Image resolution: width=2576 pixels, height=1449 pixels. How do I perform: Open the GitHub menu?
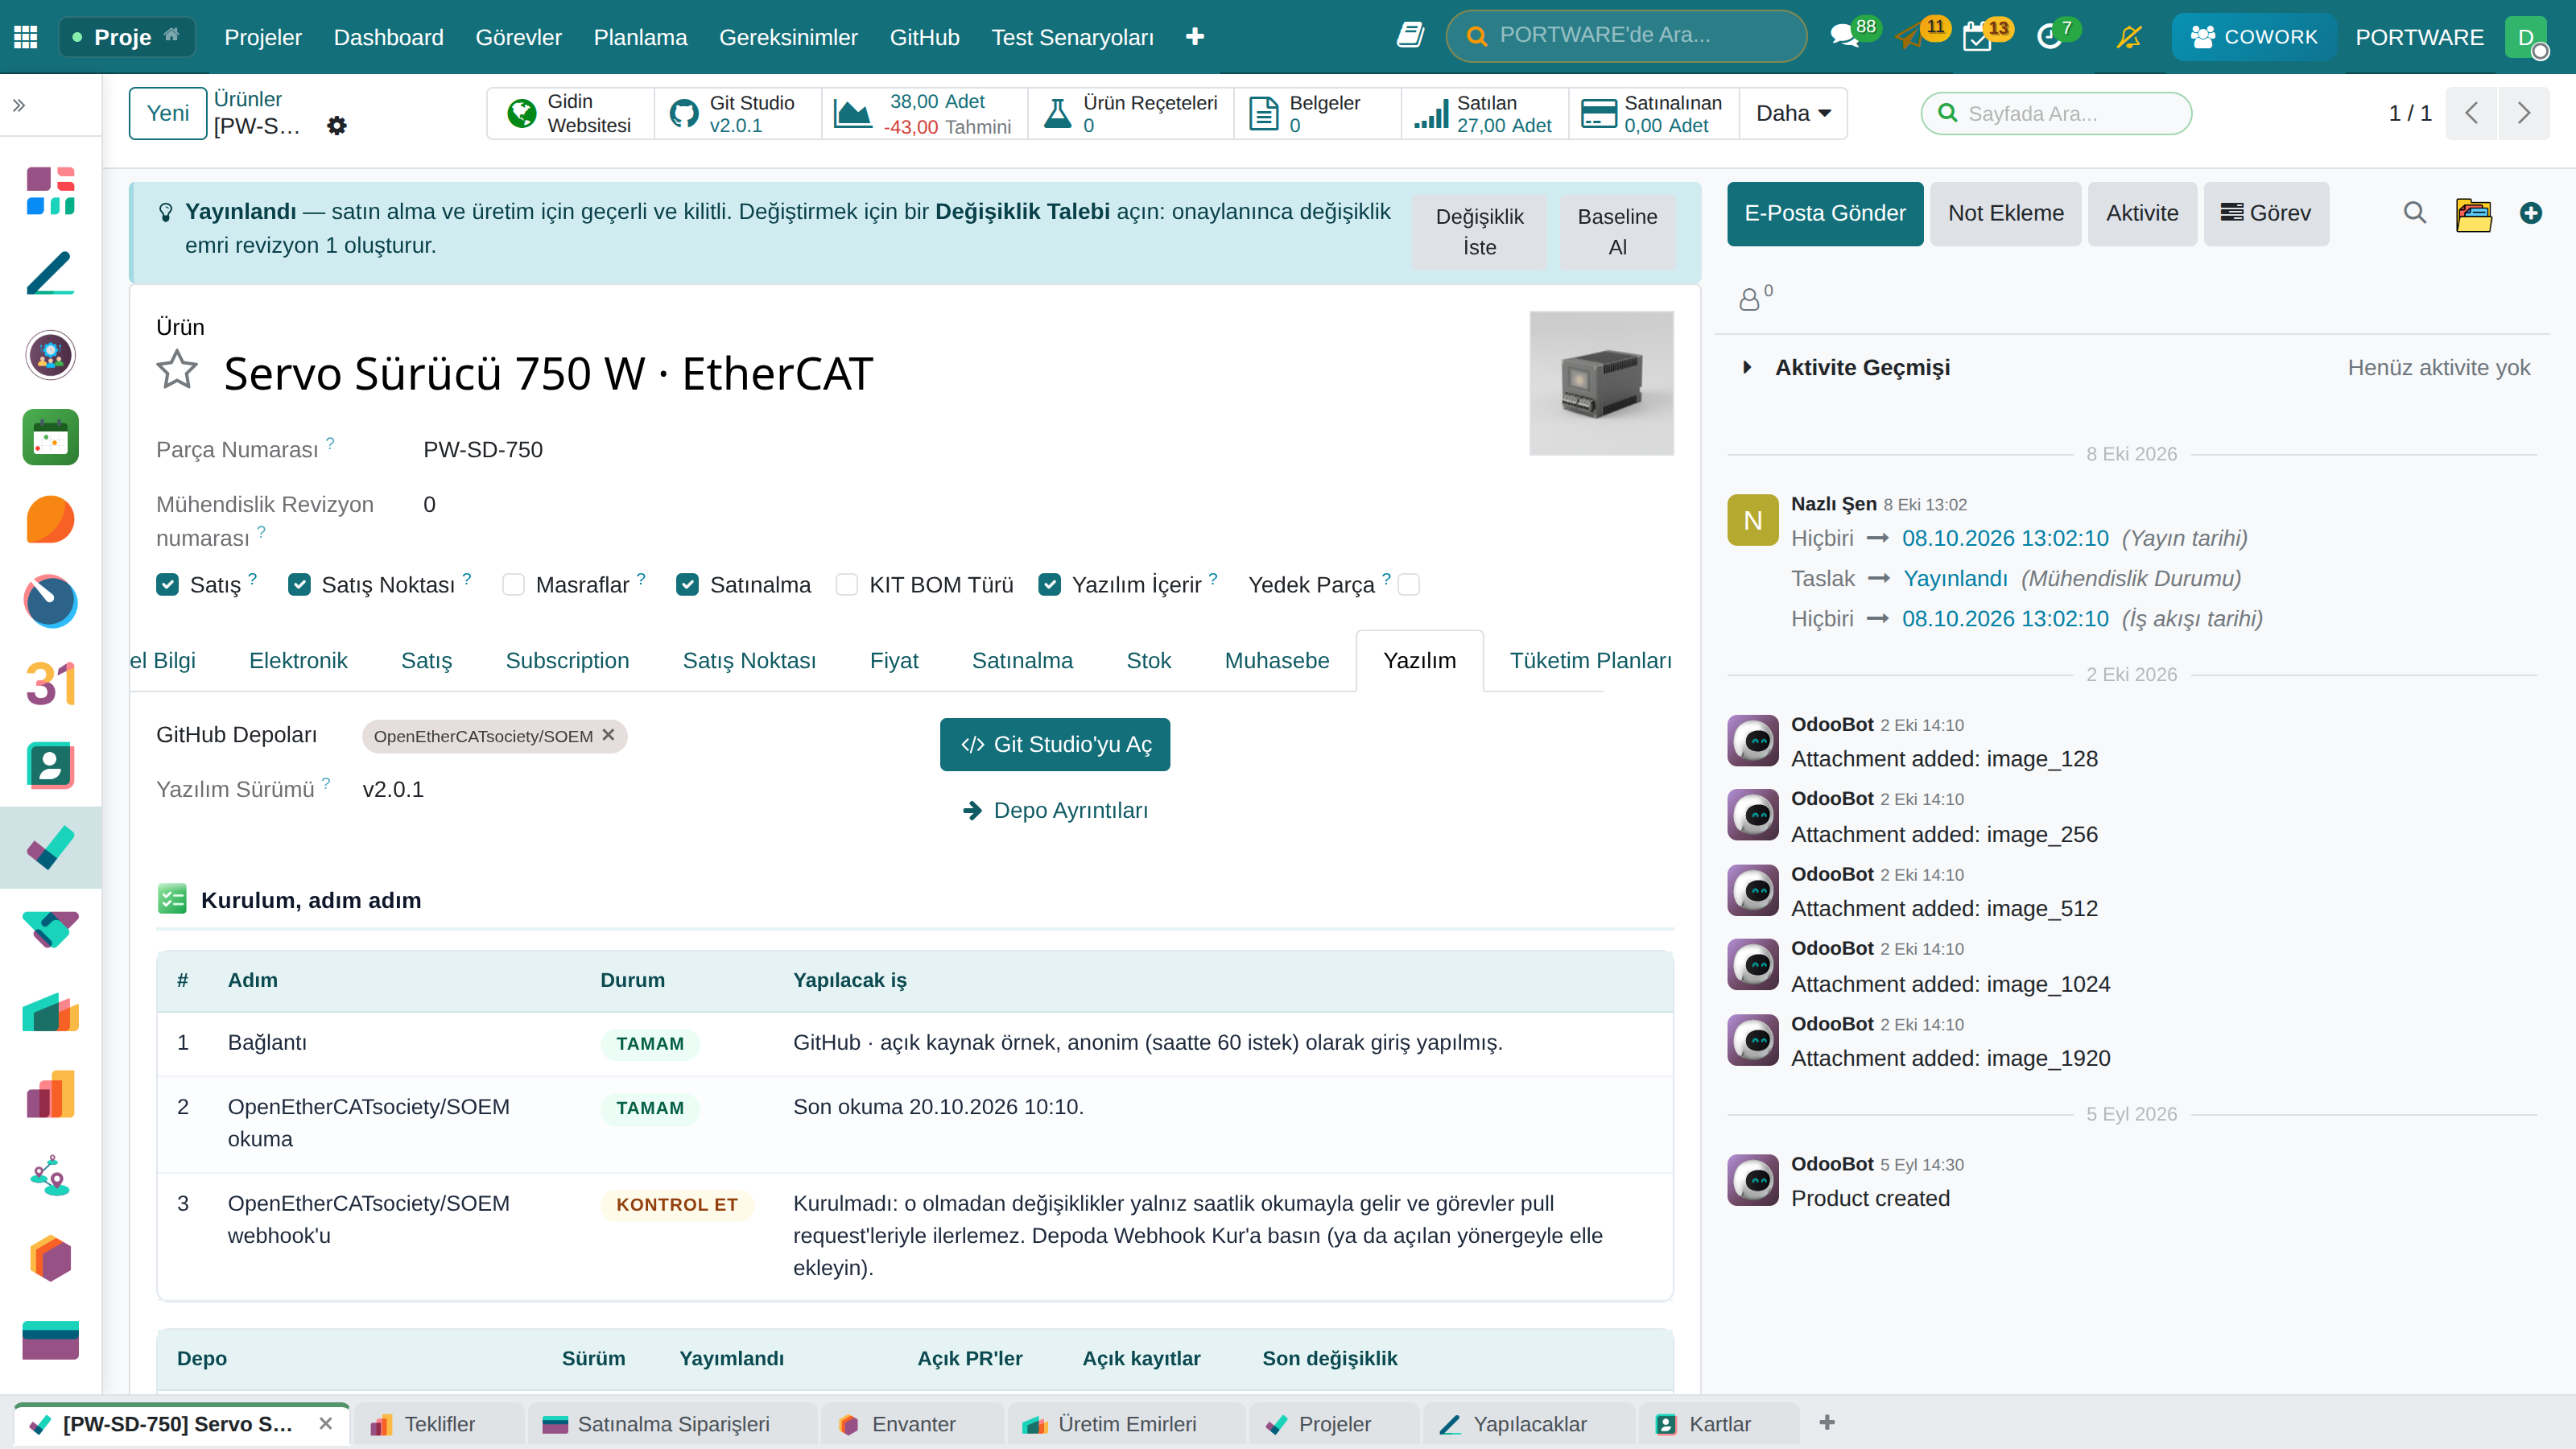tap(924, 37)
